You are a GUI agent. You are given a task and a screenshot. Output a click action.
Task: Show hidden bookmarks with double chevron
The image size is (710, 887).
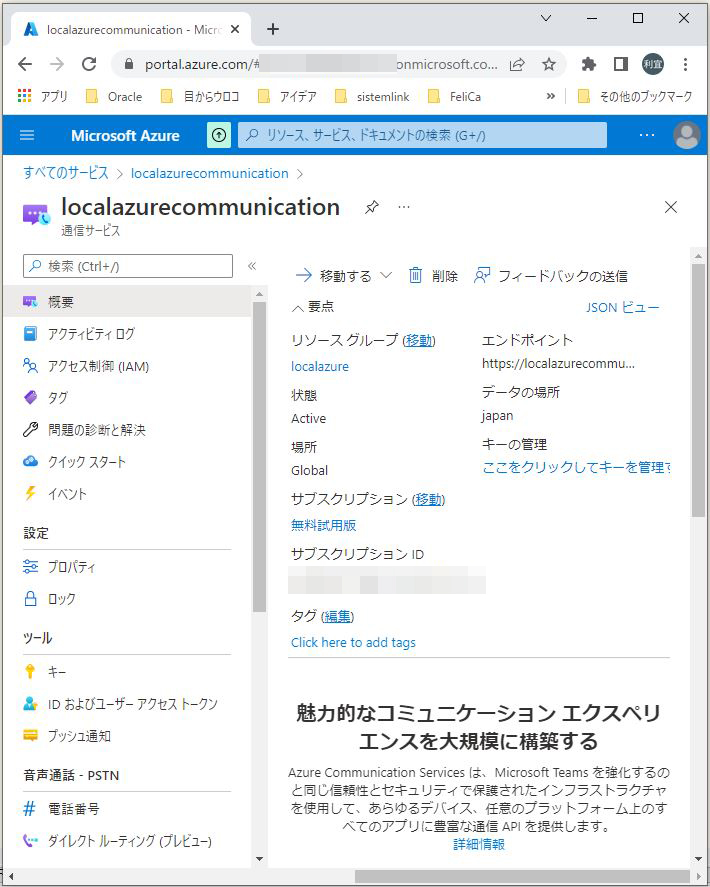coord(550,96)
